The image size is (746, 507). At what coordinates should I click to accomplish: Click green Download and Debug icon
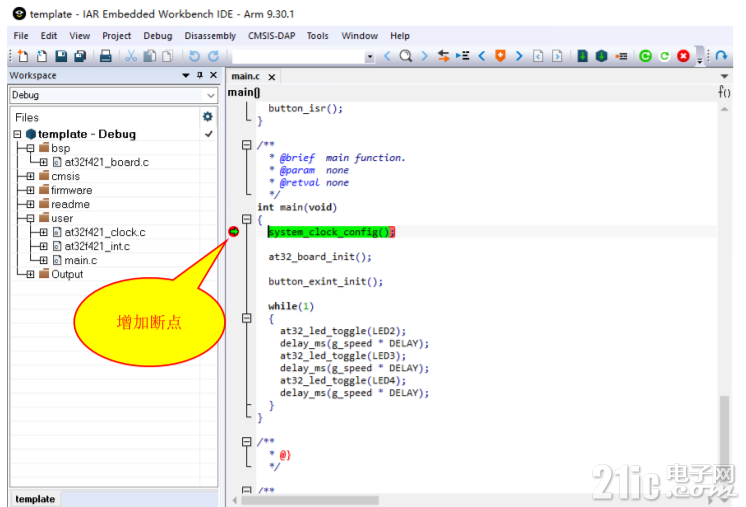(x=646, y=56)
